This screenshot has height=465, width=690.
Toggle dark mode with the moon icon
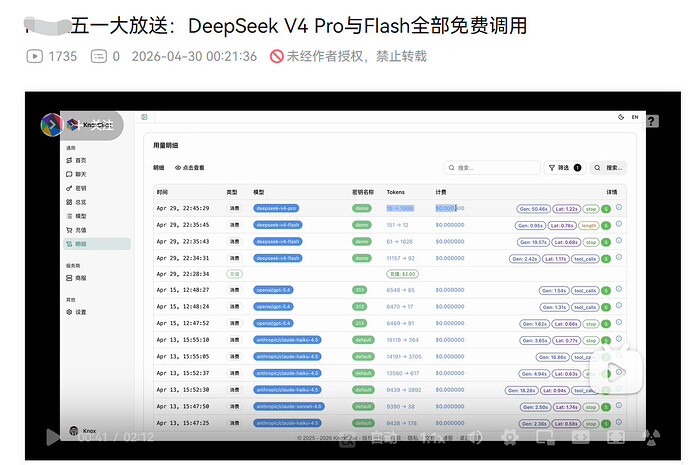(x=621, y=117)
